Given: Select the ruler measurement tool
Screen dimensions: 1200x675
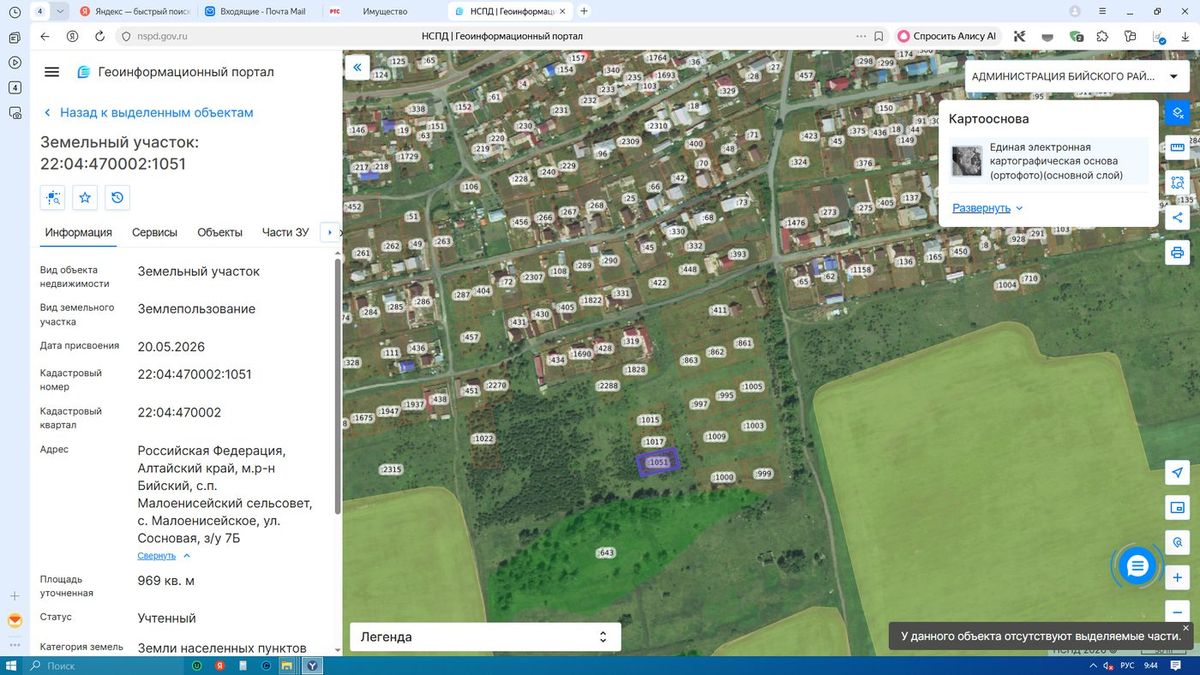Looking at the screenshot, I should pos(1177,148).
